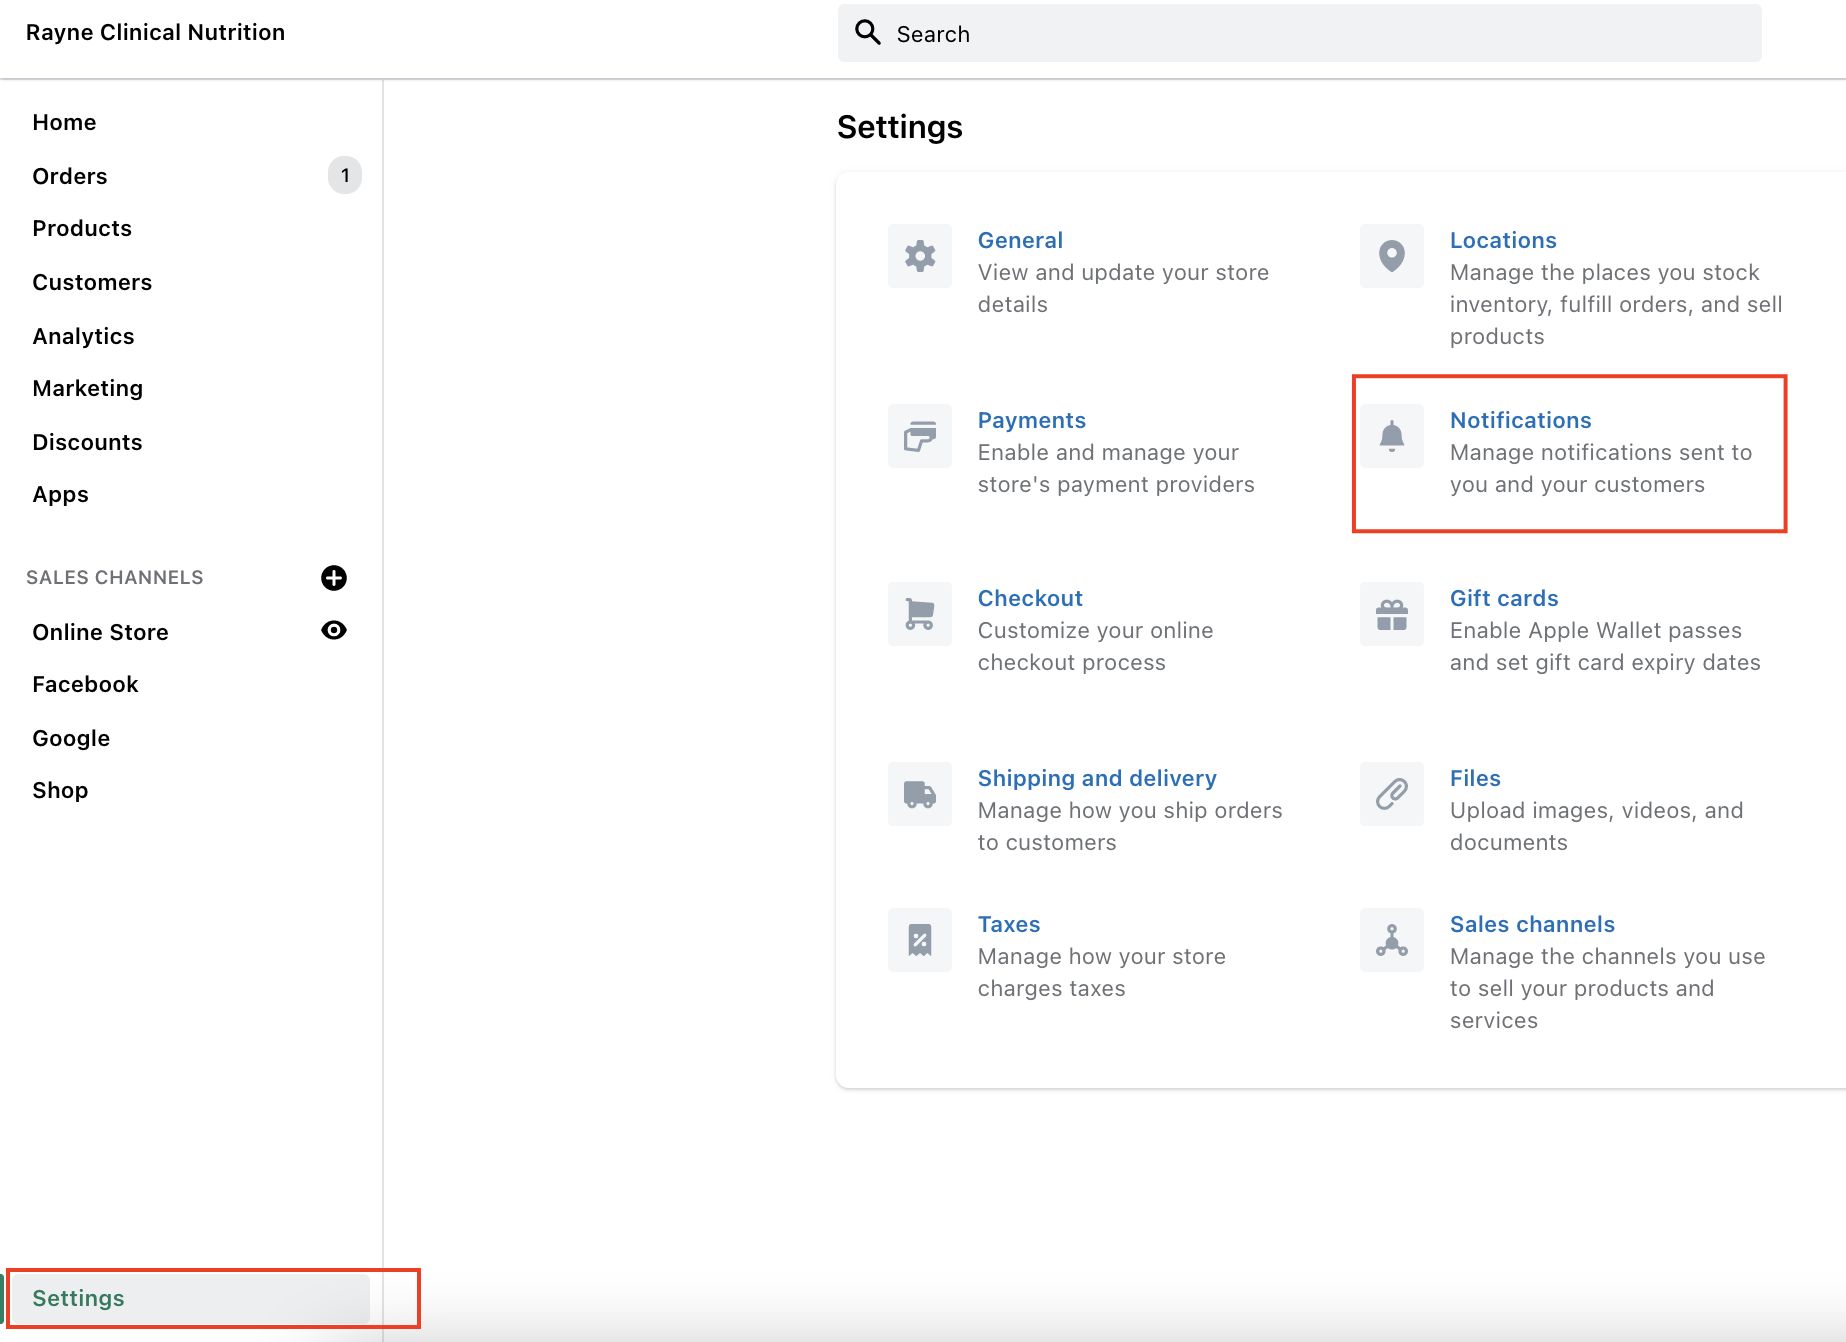Go to Products in the sidebar
The height and width of the screenshot is (1342, 1846).
tap(82, 228)
